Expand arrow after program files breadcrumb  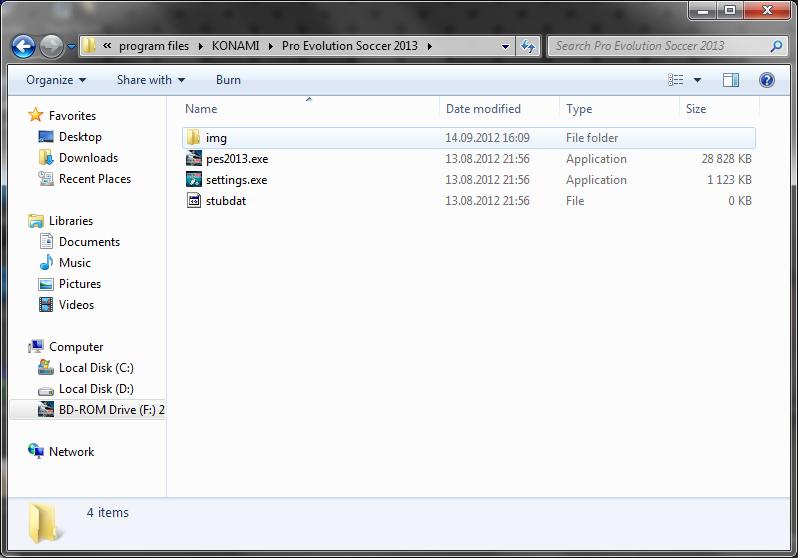201,46
